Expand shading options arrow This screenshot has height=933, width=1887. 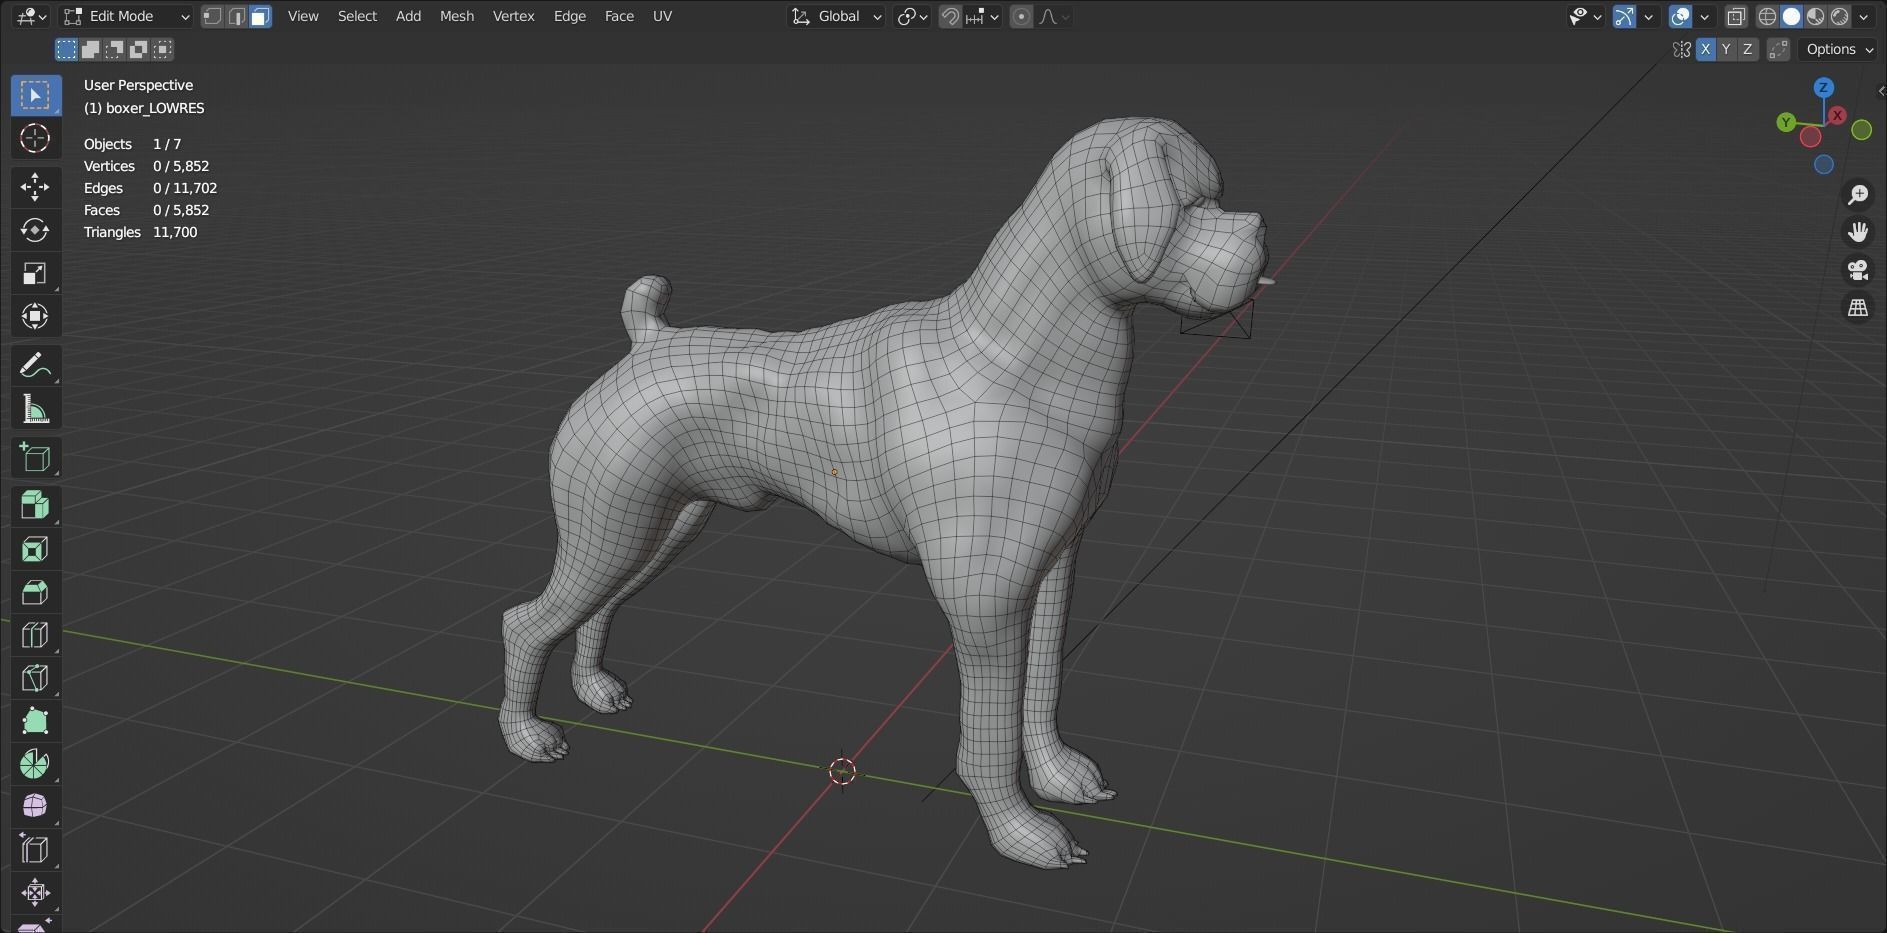tap(1864, 16)
